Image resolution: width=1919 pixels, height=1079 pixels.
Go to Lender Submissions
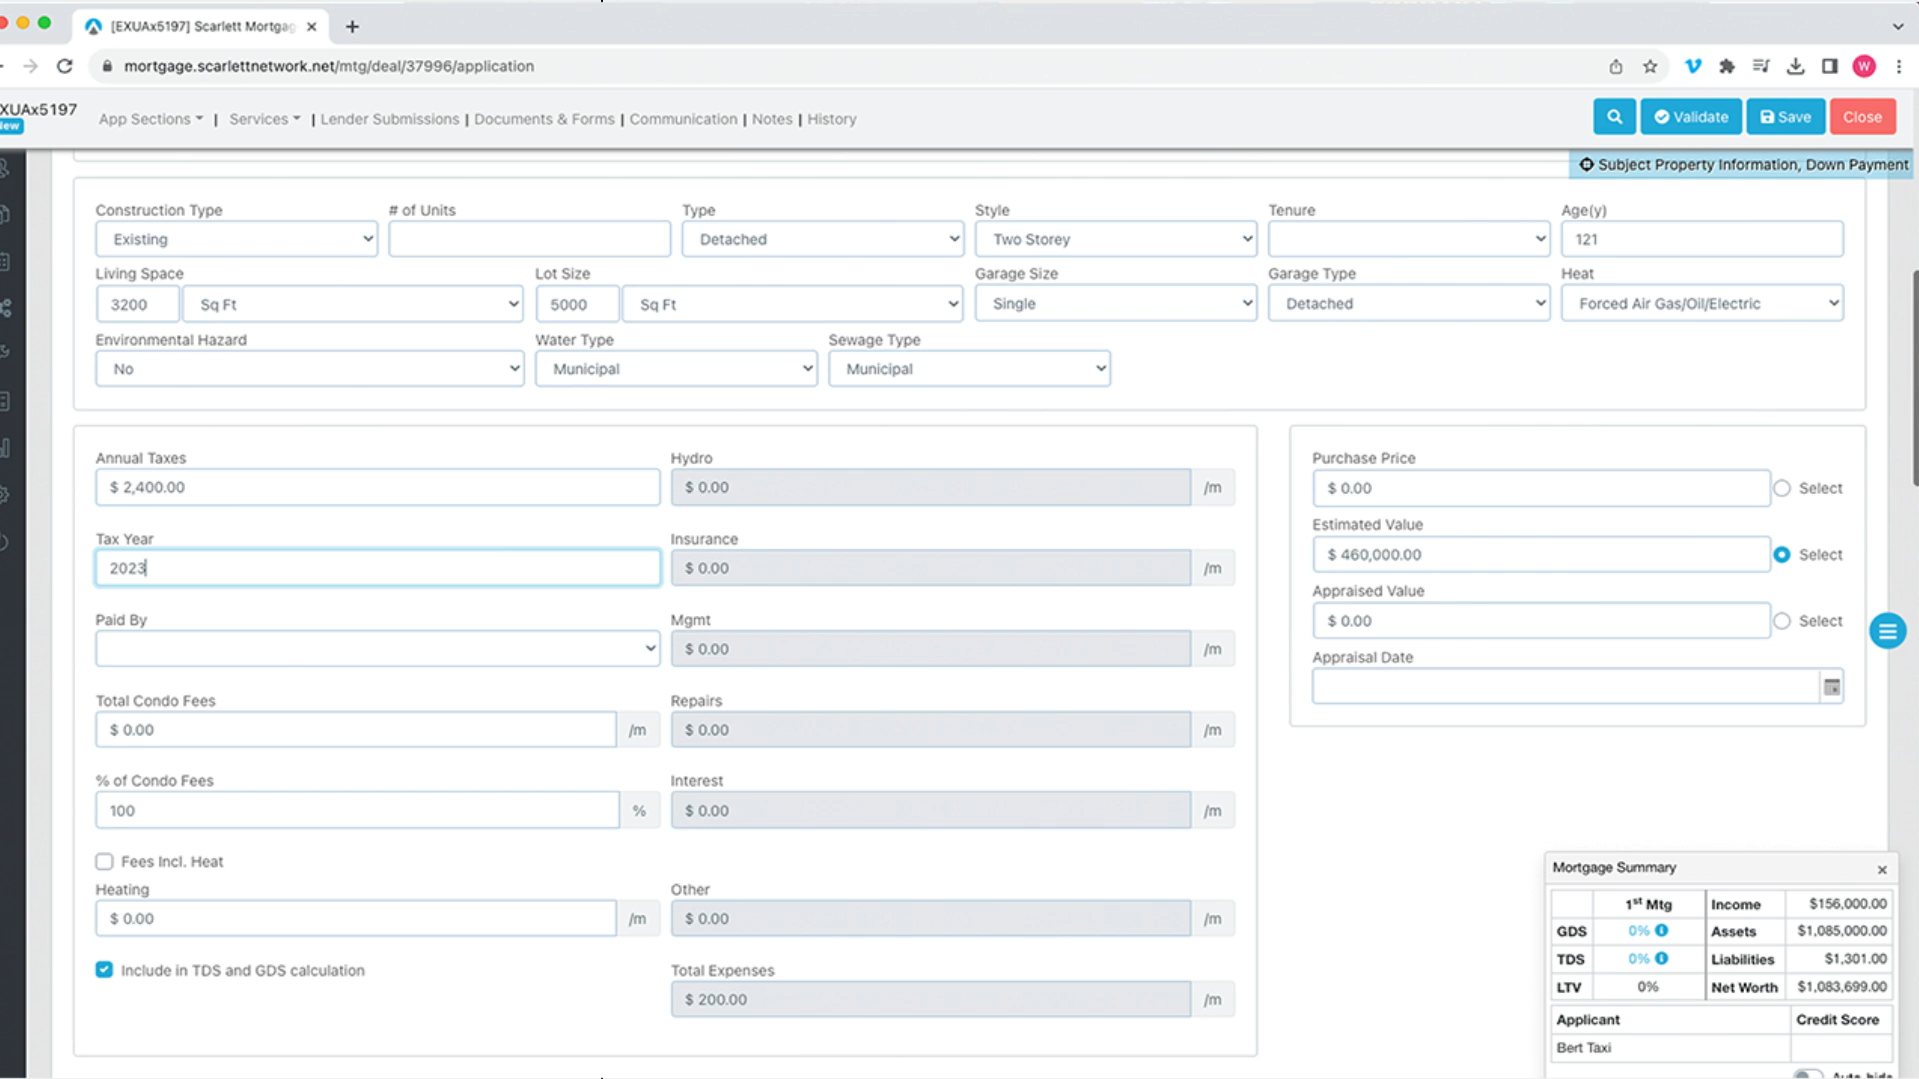click(x=389, y=119)
